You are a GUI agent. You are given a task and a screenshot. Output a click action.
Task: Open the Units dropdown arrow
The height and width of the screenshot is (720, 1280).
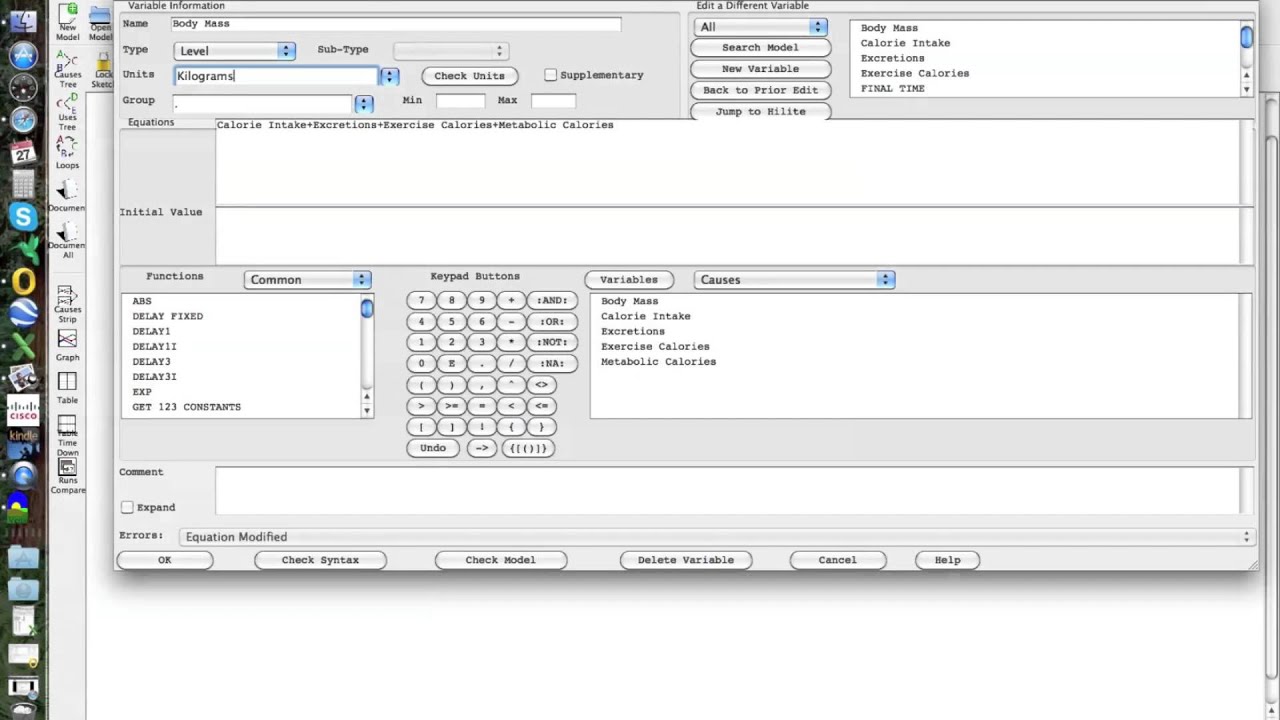pos(390,76)
